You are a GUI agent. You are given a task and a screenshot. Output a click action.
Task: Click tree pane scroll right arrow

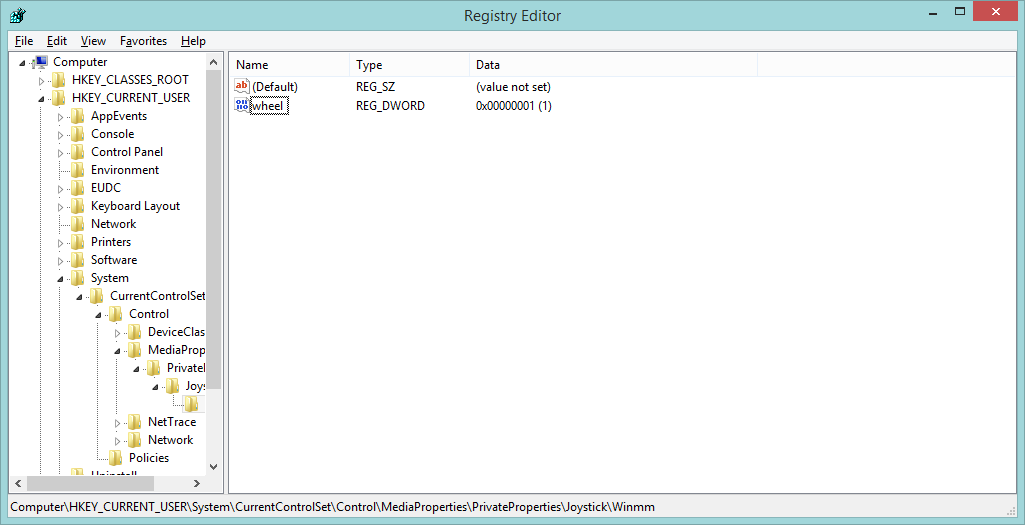197,483
